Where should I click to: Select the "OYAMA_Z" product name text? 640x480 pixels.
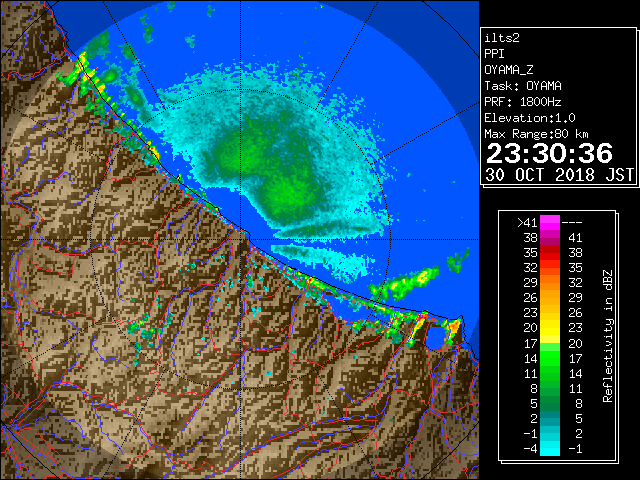[509, 70]
